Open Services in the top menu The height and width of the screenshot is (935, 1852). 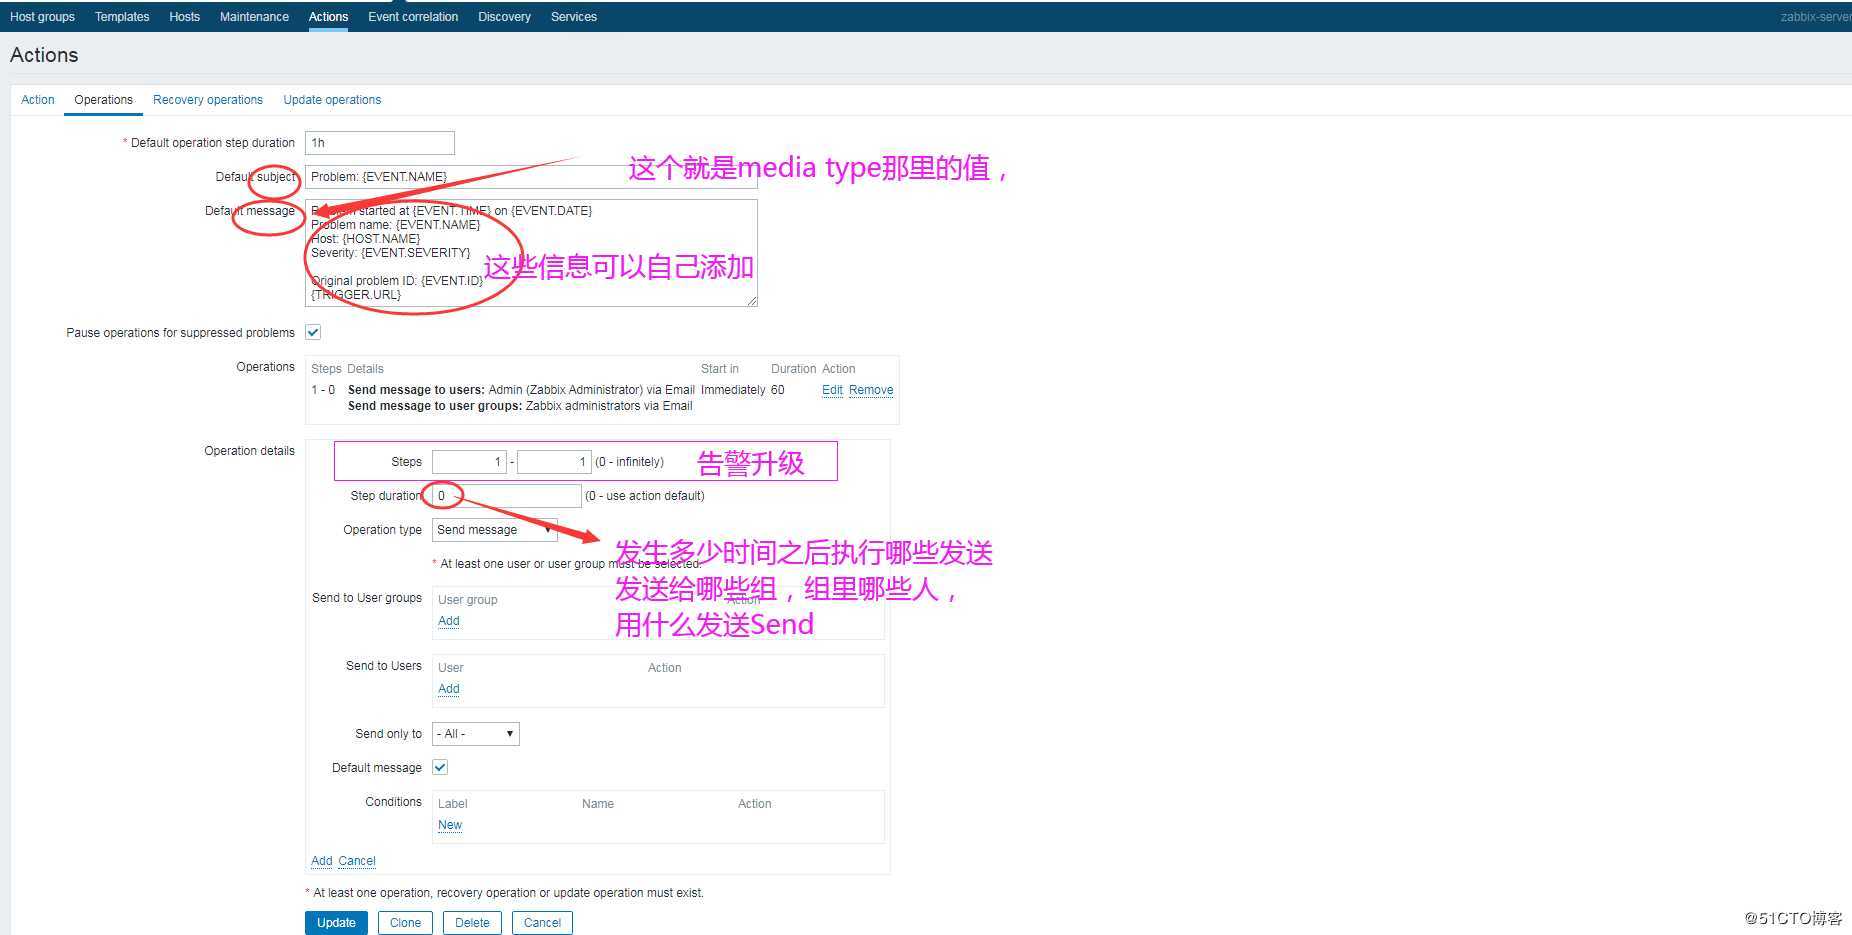coord(574,17)
